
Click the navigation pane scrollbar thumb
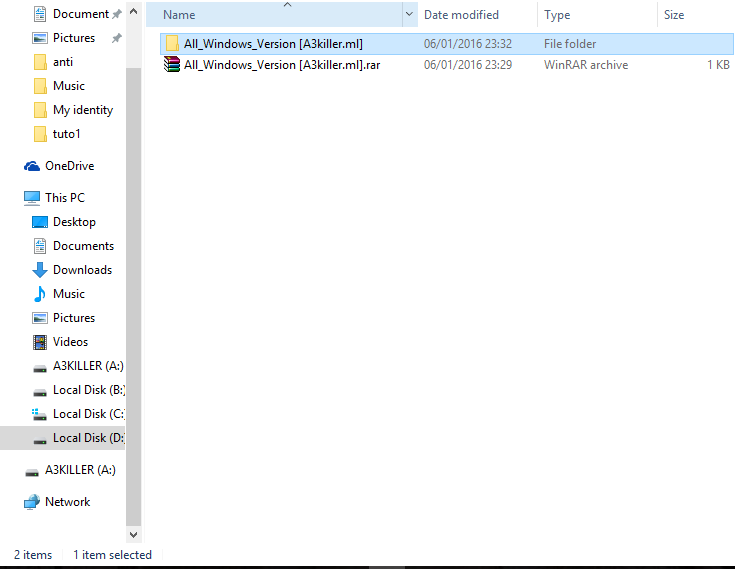[134, 297]
